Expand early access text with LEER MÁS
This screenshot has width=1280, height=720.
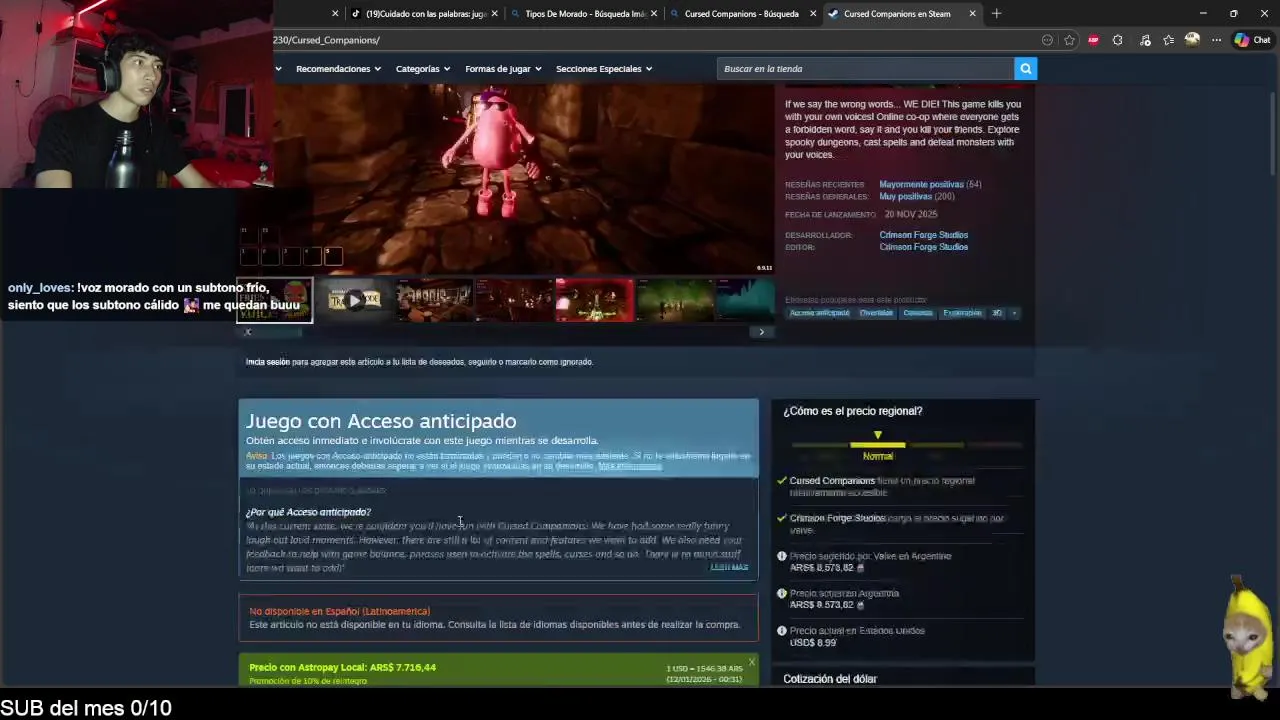point(729,567)
